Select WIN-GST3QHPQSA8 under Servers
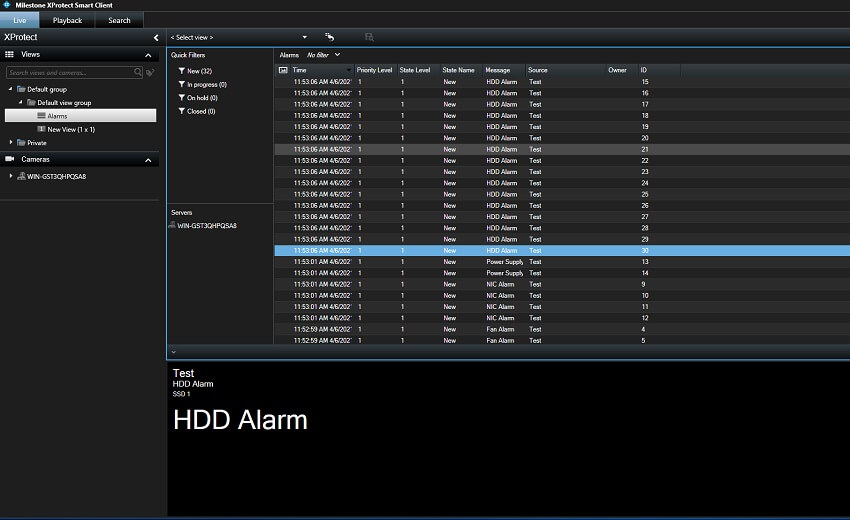This screenshot has width=850, height=520. point(207,226)
